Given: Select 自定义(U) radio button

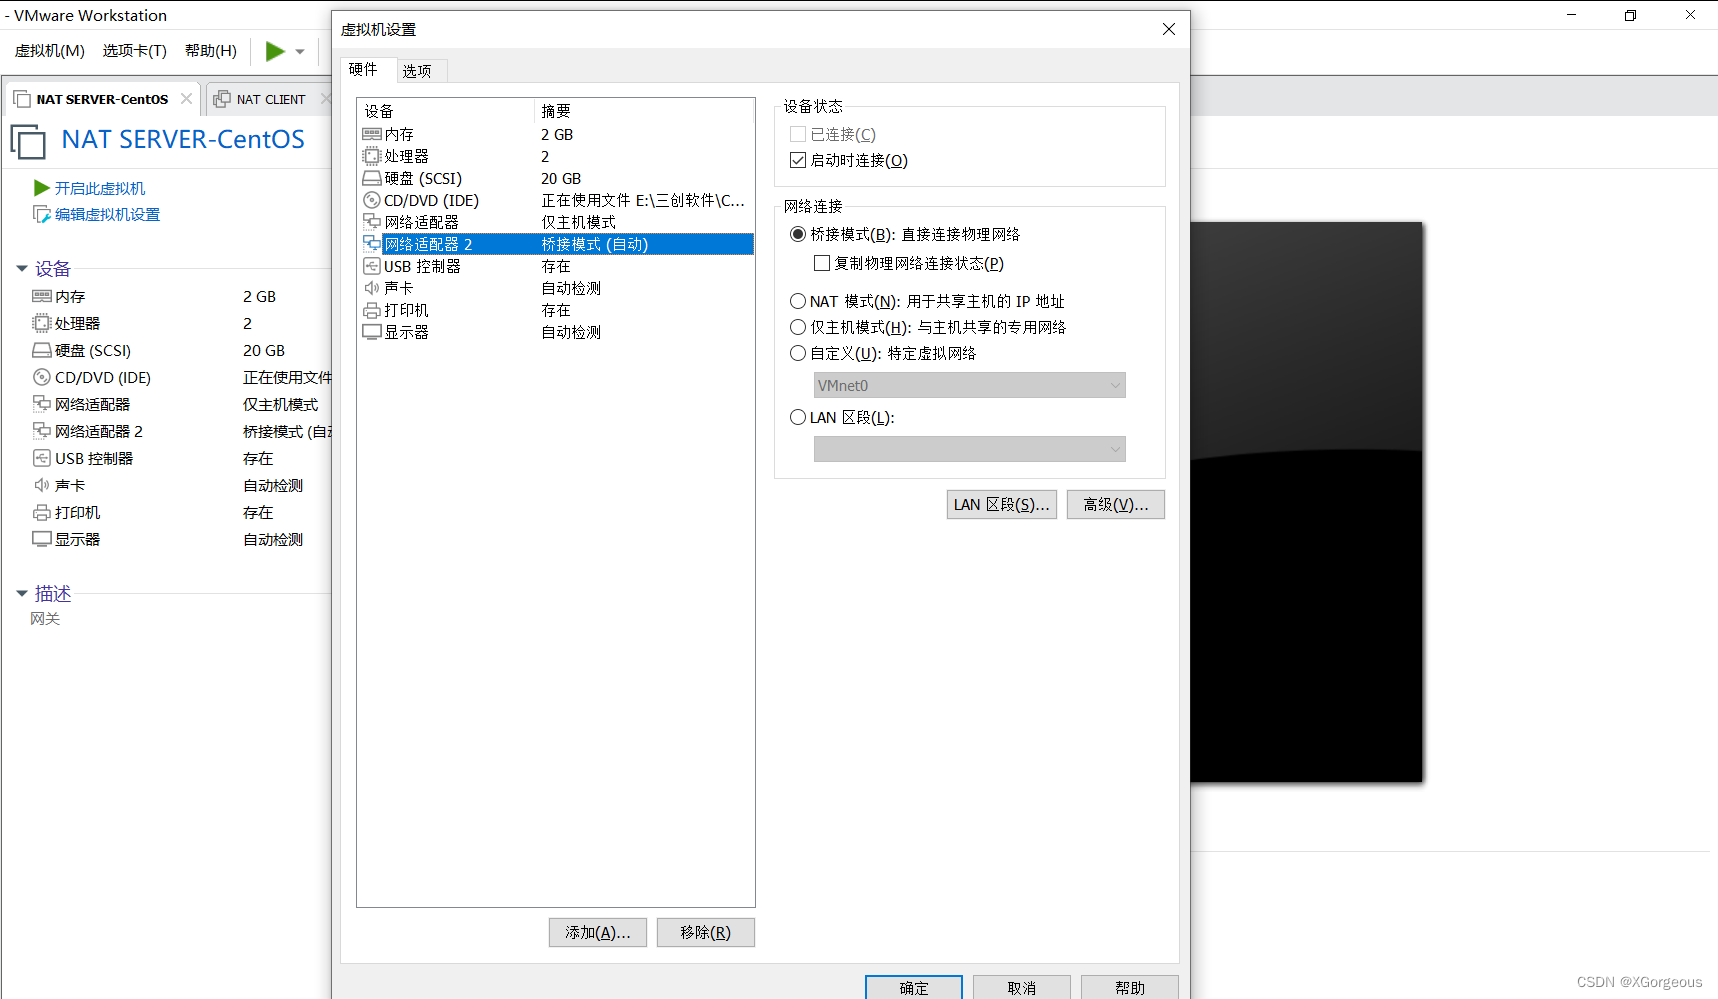Looking at the screenshot, I should click(798, 353).
